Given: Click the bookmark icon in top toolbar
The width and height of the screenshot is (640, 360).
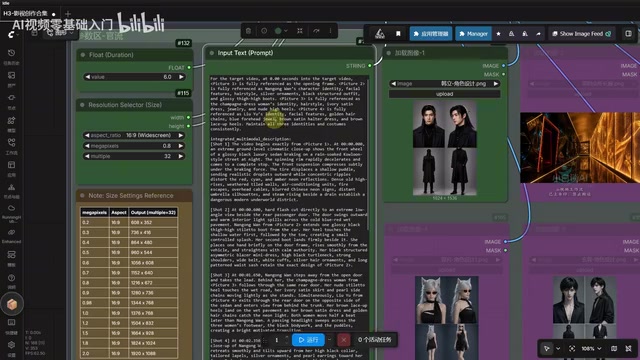Looking at the screenshot, I should pyautogui.click(x=398, y=33).
